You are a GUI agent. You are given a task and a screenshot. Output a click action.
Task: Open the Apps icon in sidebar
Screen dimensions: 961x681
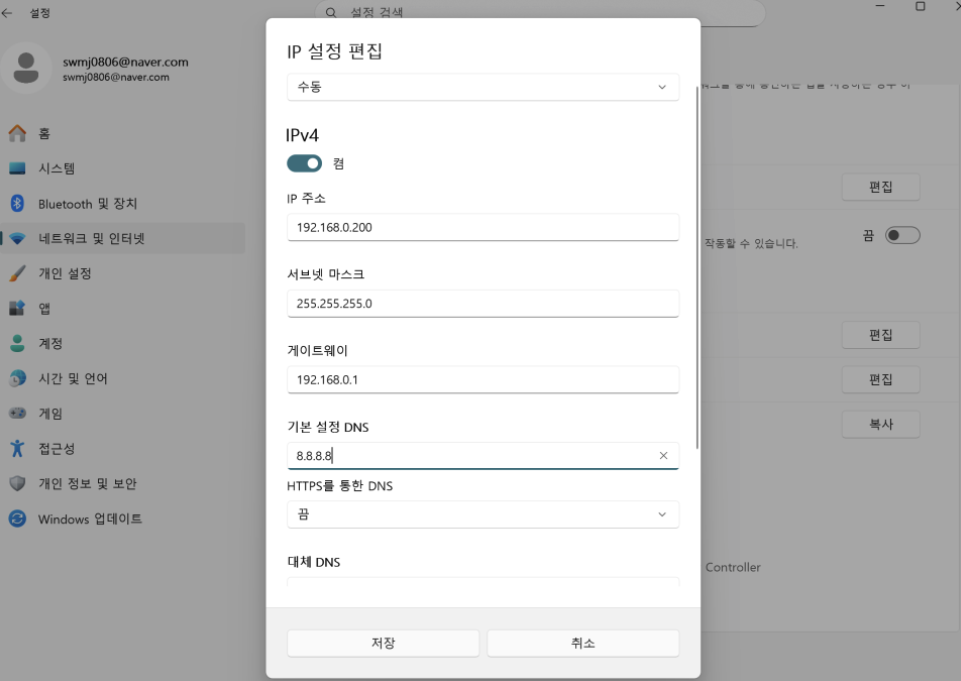pyautogui.click(x=17, y=309)
